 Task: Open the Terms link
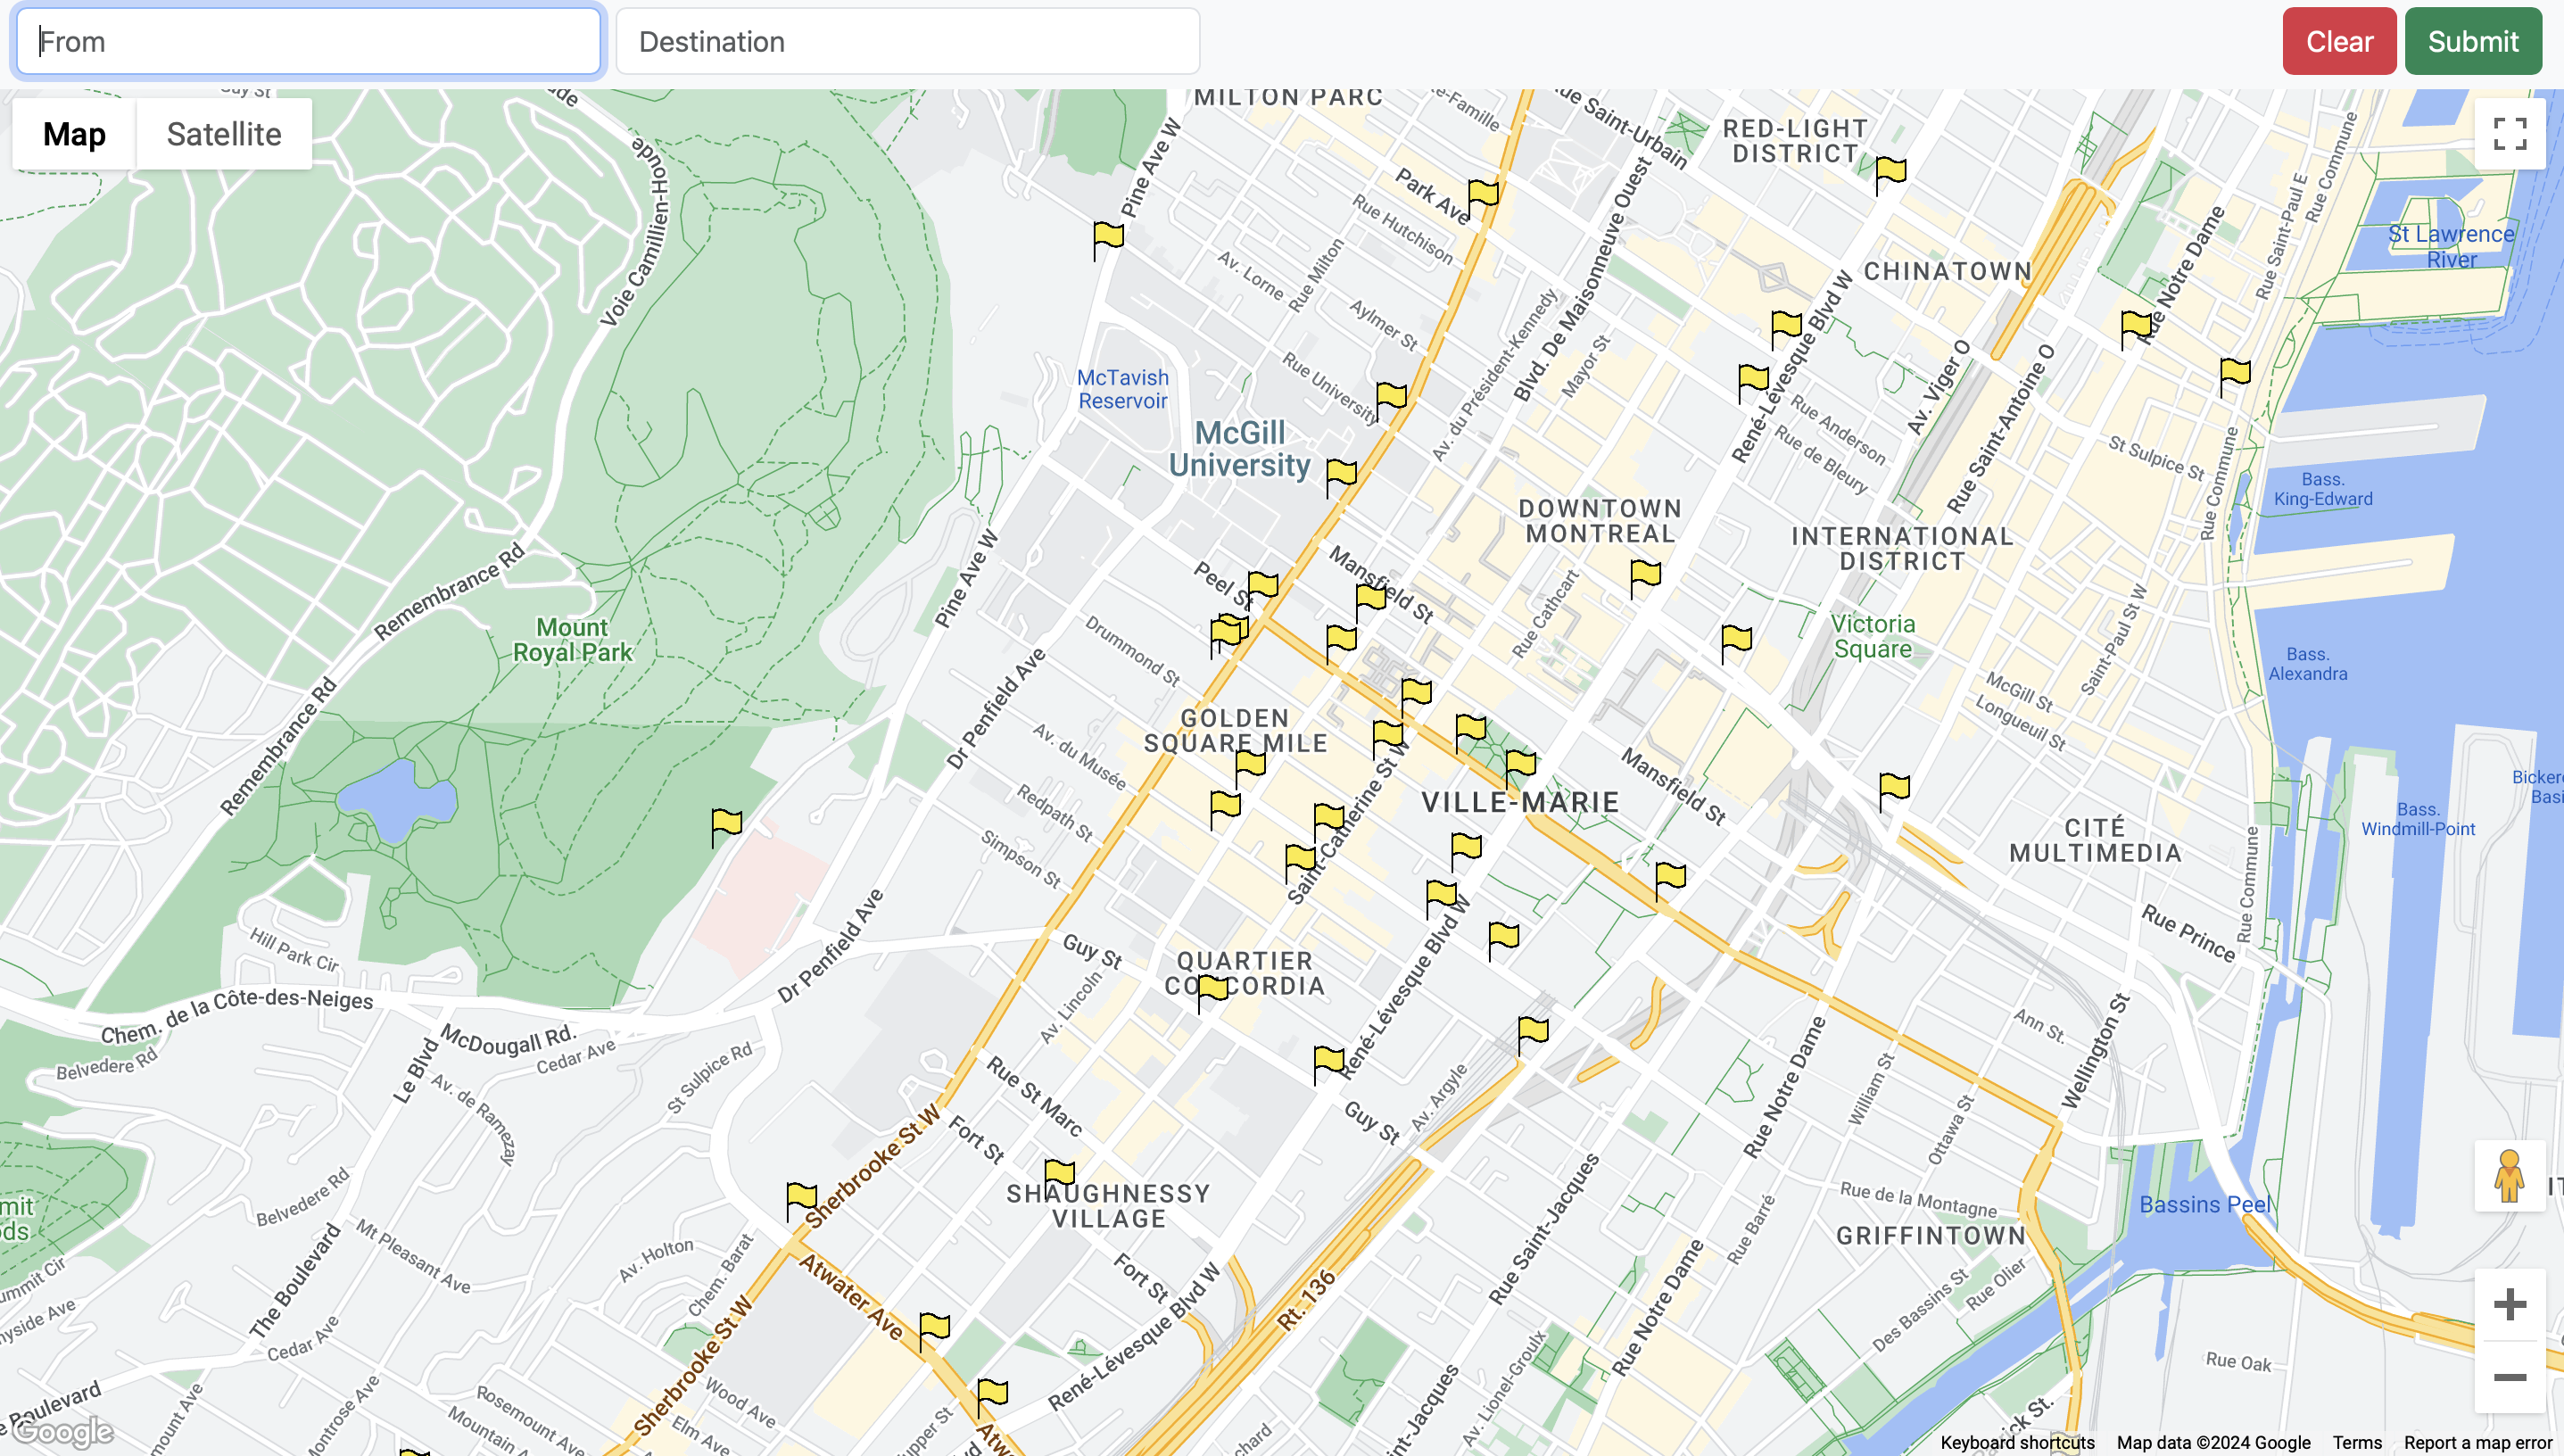click(x=2357, y=1442)
